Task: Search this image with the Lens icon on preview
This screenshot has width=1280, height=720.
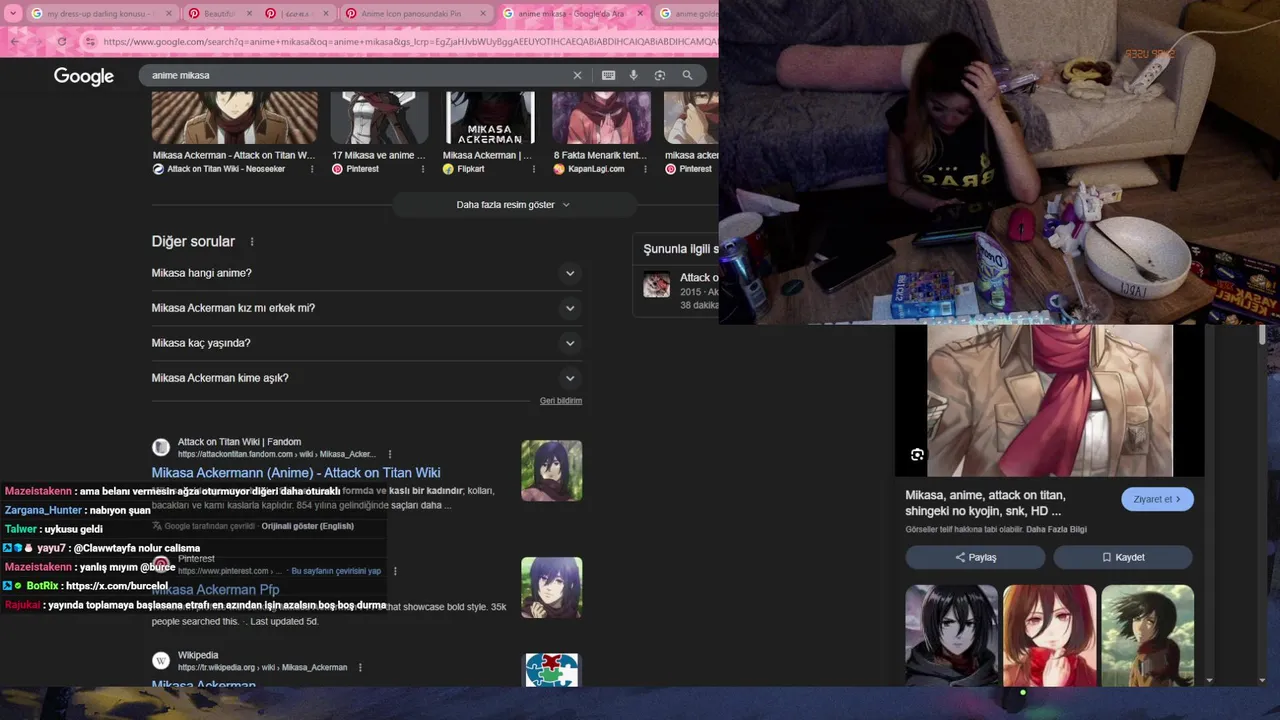Action: coord(917,455)
